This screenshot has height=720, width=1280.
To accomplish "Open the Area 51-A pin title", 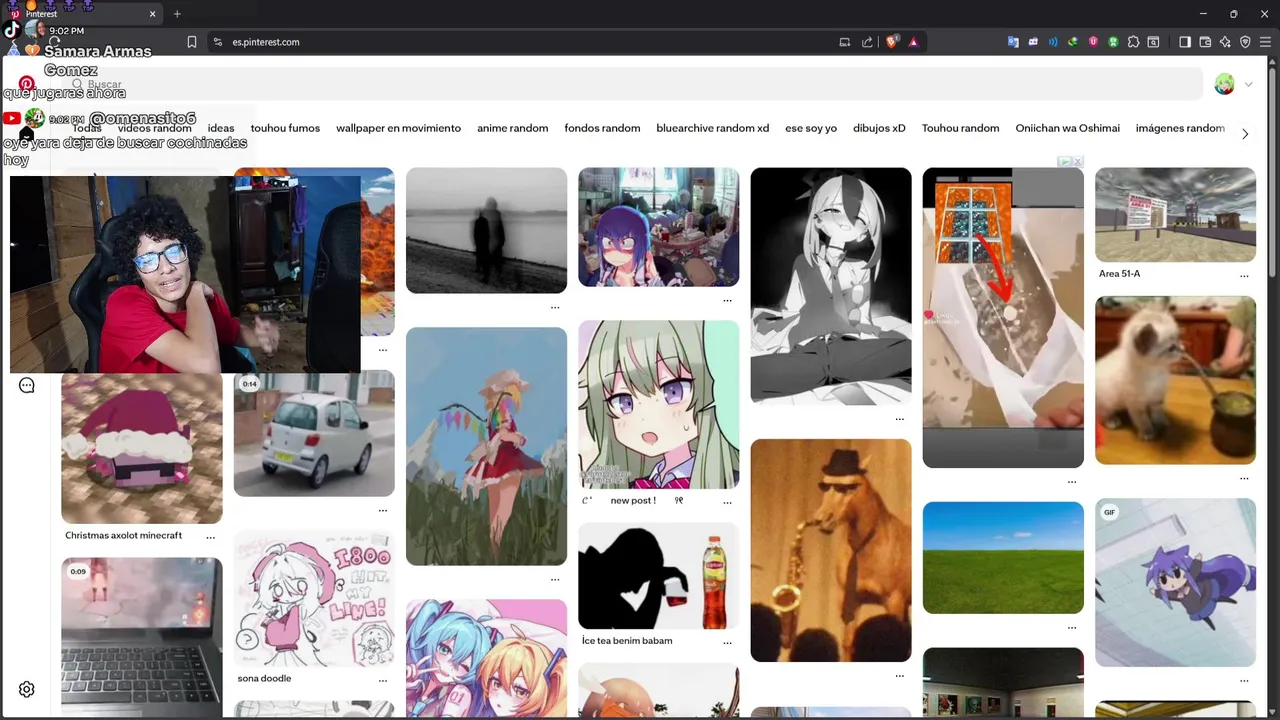I will coord(1119,274).
